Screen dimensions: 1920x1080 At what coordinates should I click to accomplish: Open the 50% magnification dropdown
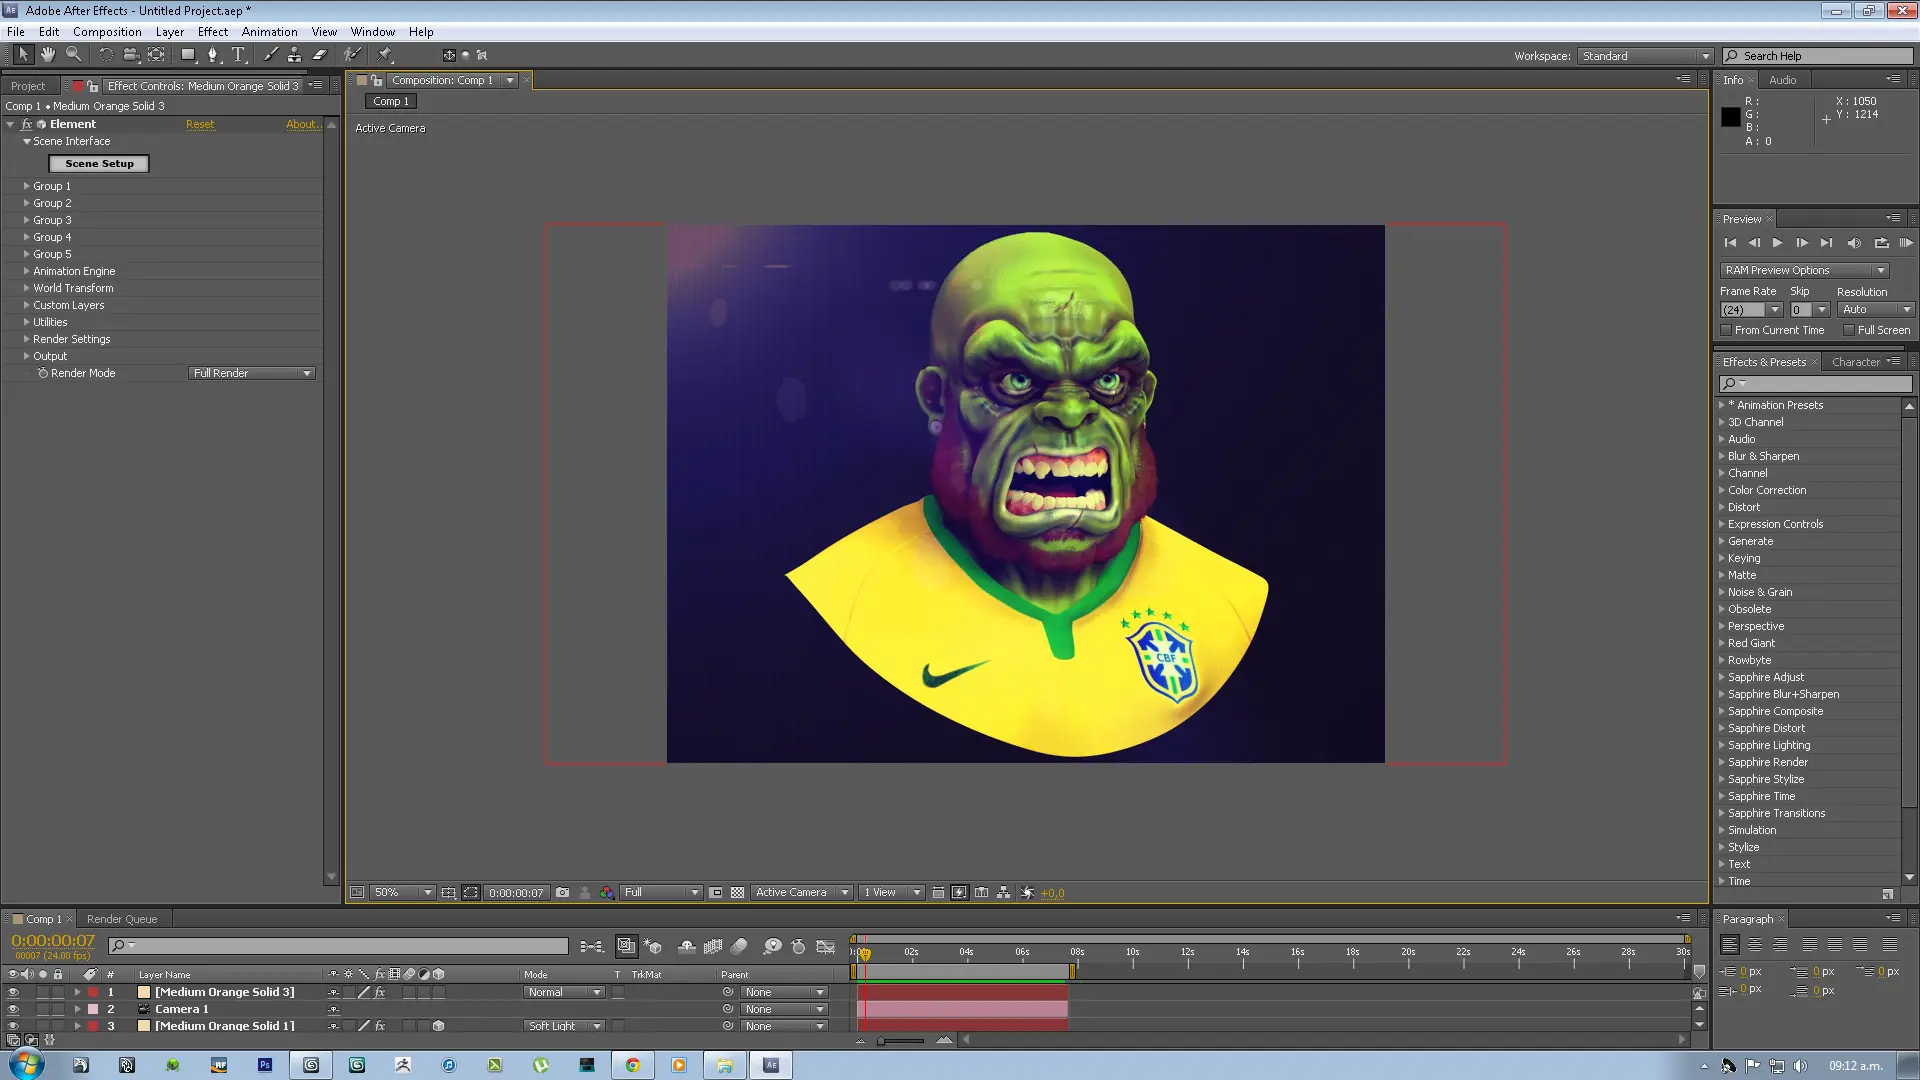coord(403,893)
